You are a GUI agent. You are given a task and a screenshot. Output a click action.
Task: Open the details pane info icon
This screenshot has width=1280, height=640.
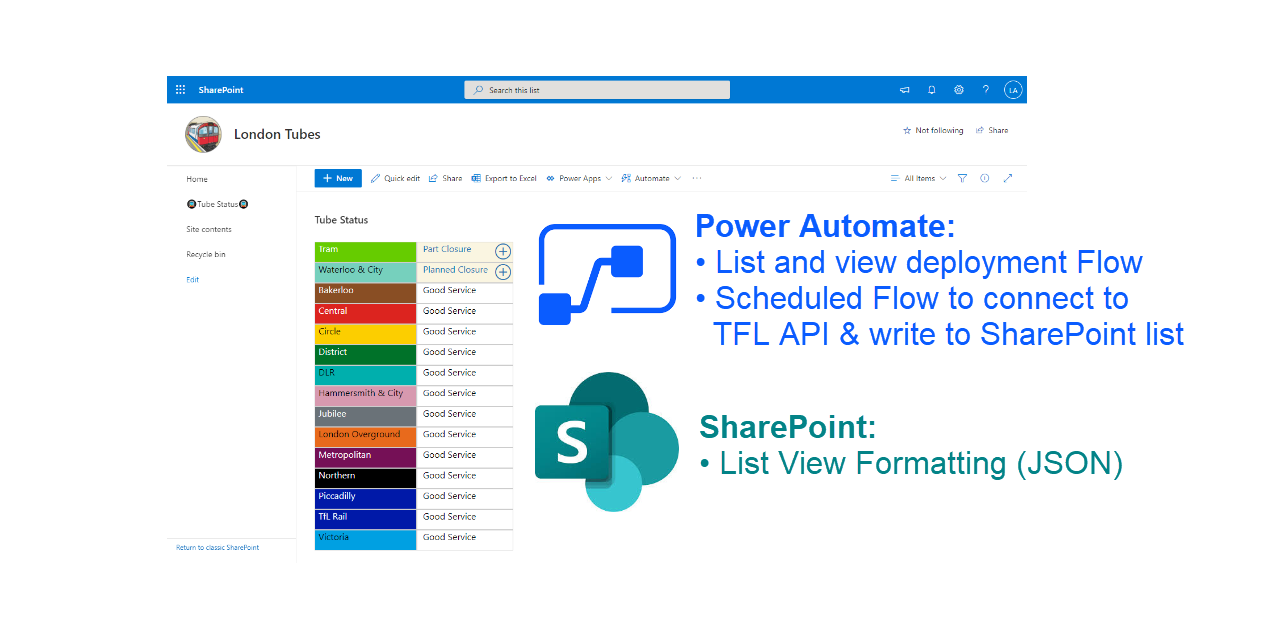click(x=985, y=178)
